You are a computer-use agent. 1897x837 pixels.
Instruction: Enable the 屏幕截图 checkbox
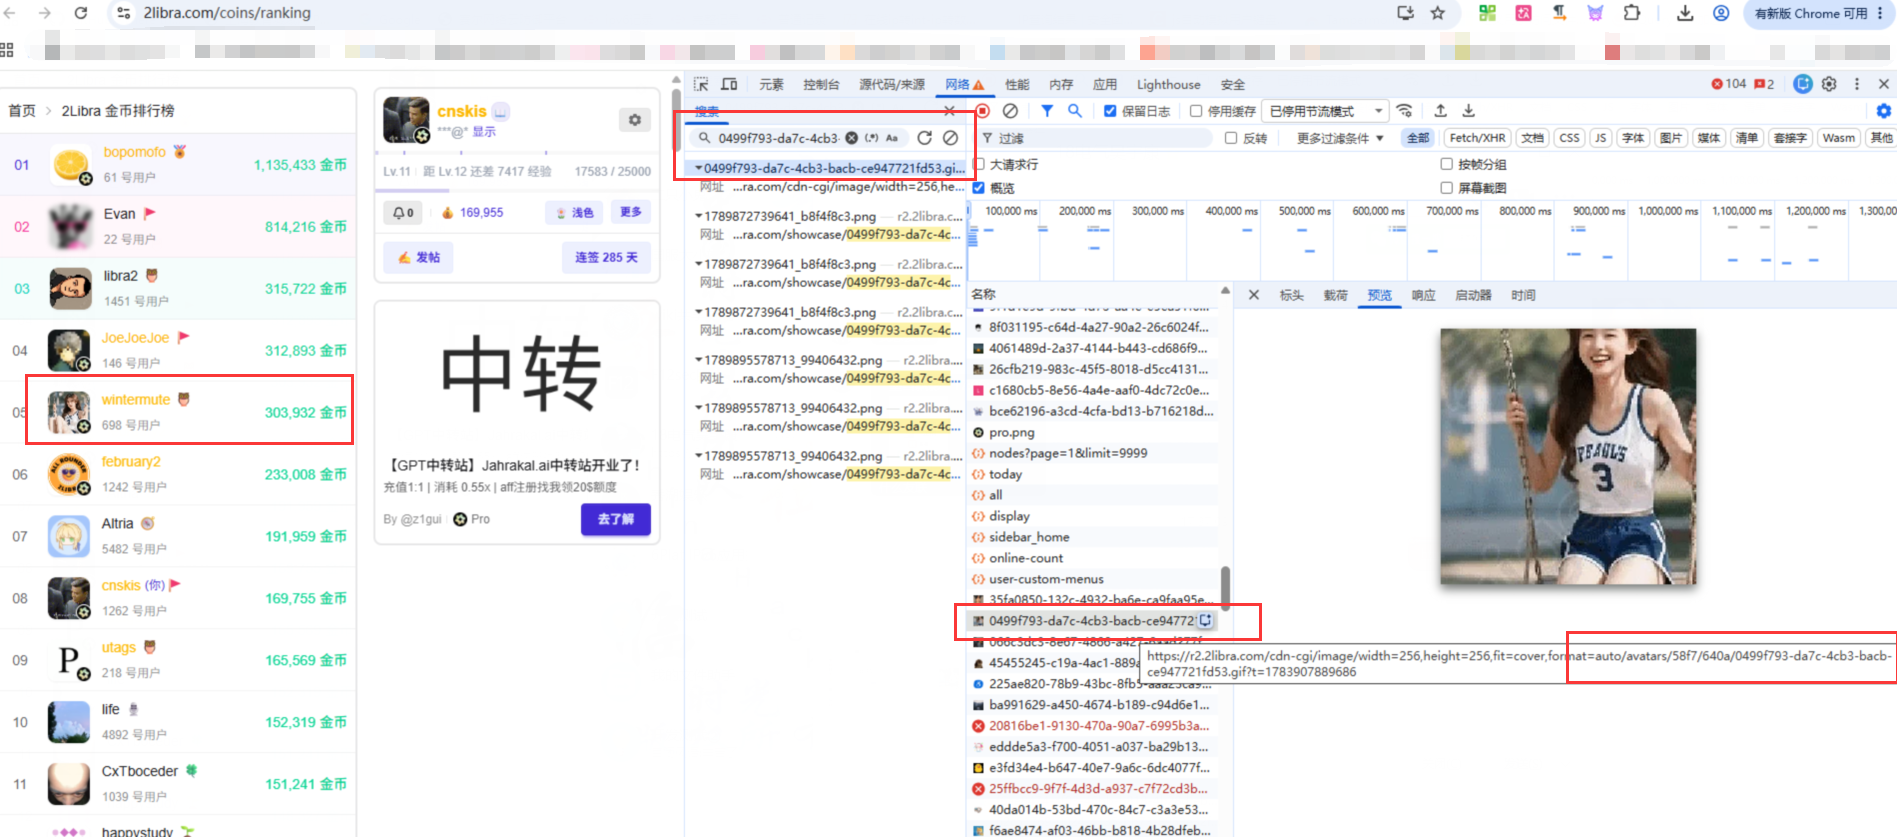coord(1446,188)
